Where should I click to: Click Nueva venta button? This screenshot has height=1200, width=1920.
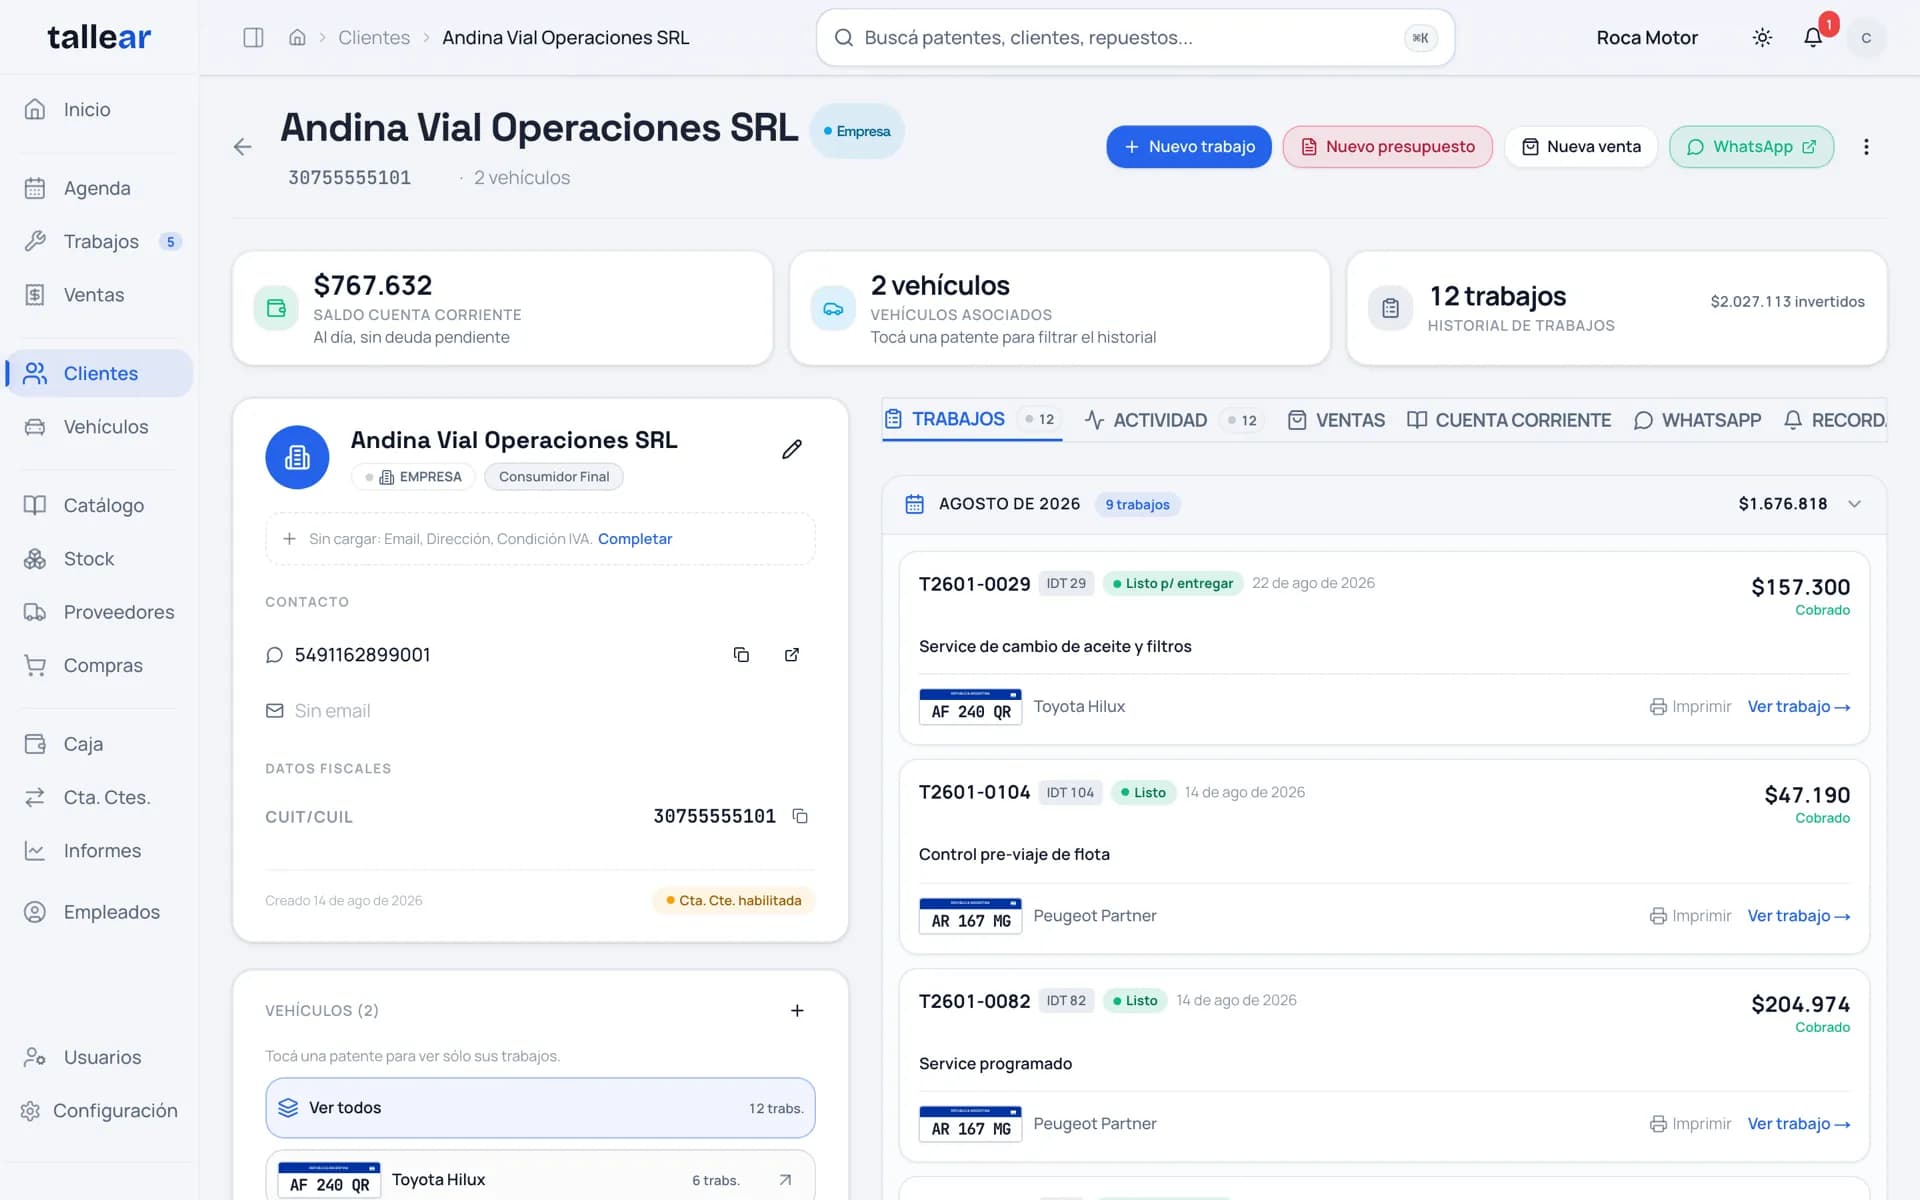[1580, 147]
